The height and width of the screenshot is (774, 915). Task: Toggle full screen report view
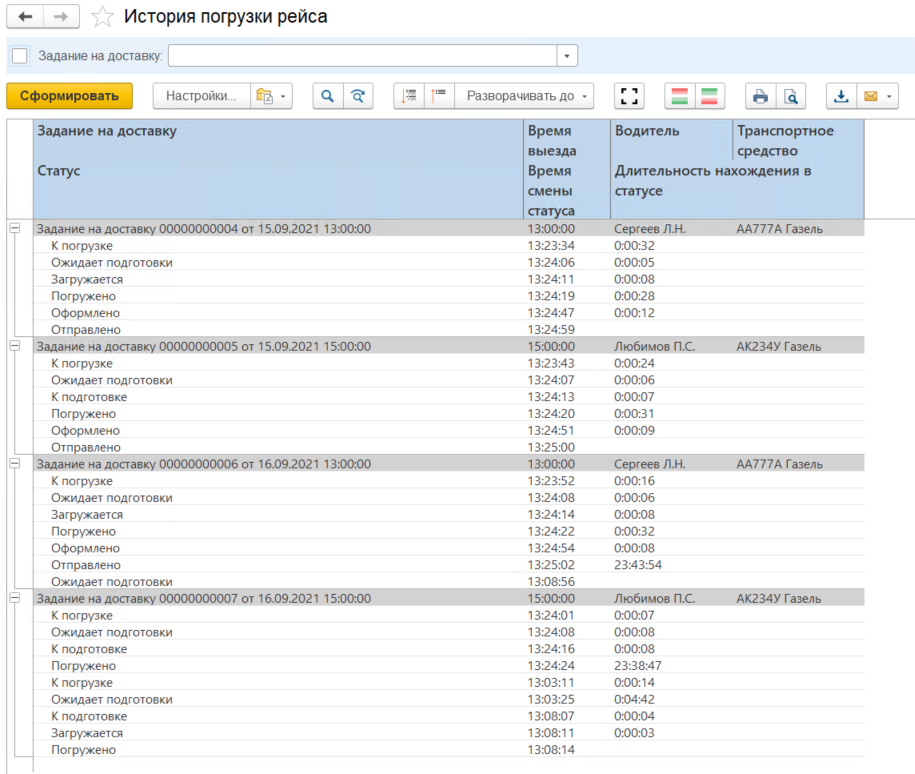tap(629, 96)
